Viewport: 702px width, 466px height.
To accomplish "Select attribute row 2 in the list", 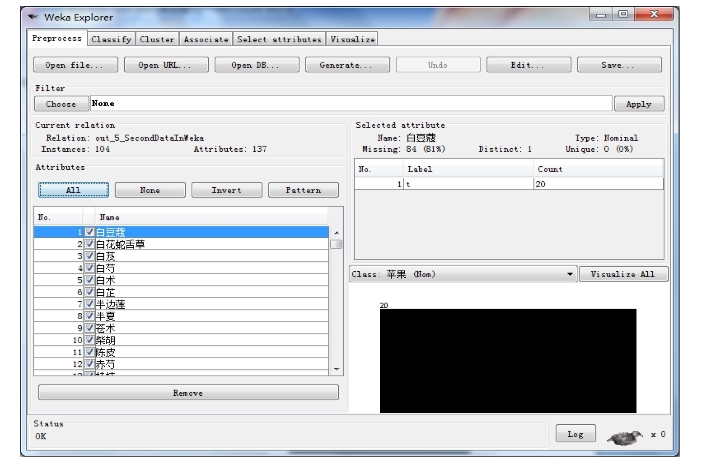I will (x=181, y=244).
